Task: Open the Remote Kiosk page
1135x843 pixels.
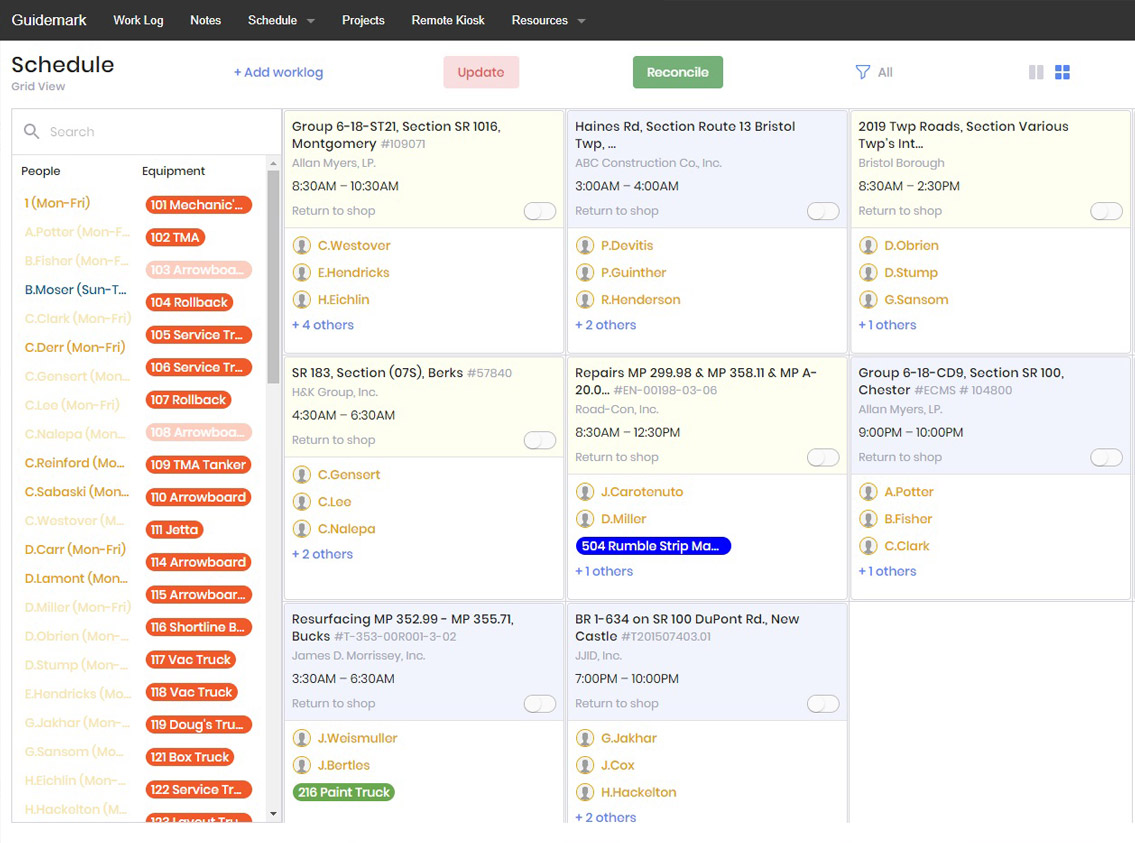Action: pos(448,20)
